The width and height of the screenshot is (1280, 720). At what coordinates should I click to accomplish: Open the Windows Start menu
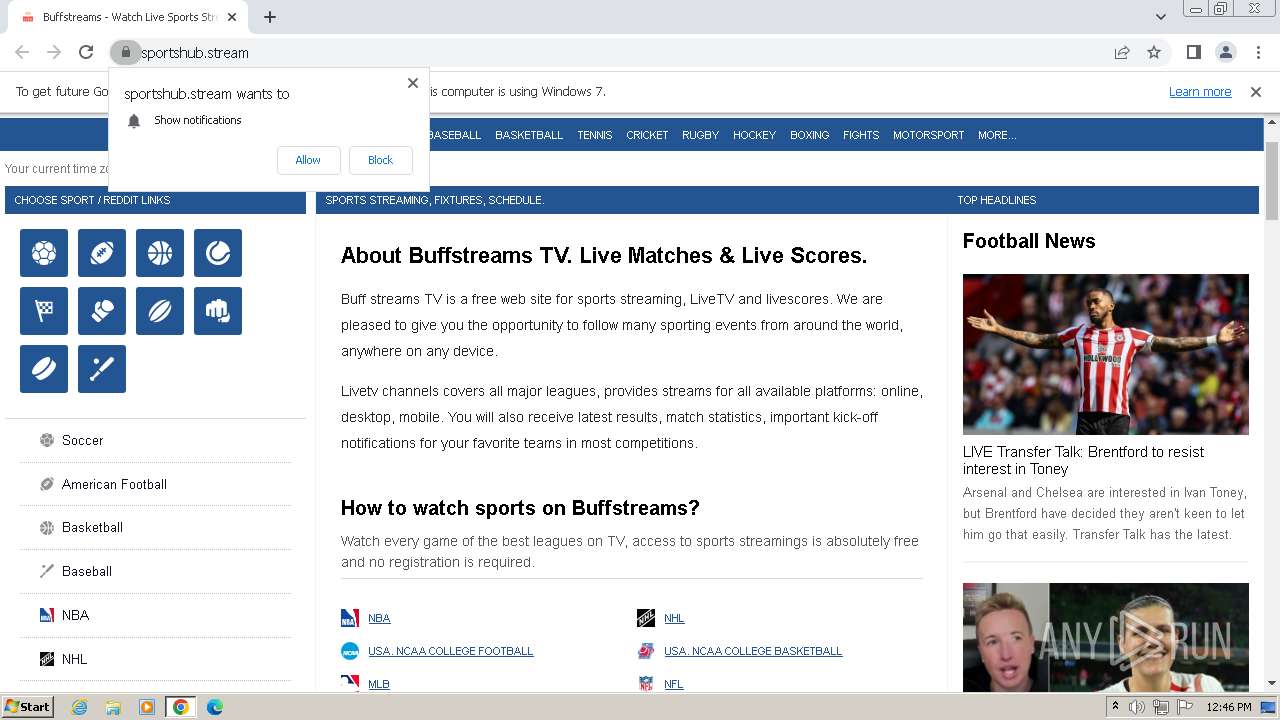(x=27, y=707)
